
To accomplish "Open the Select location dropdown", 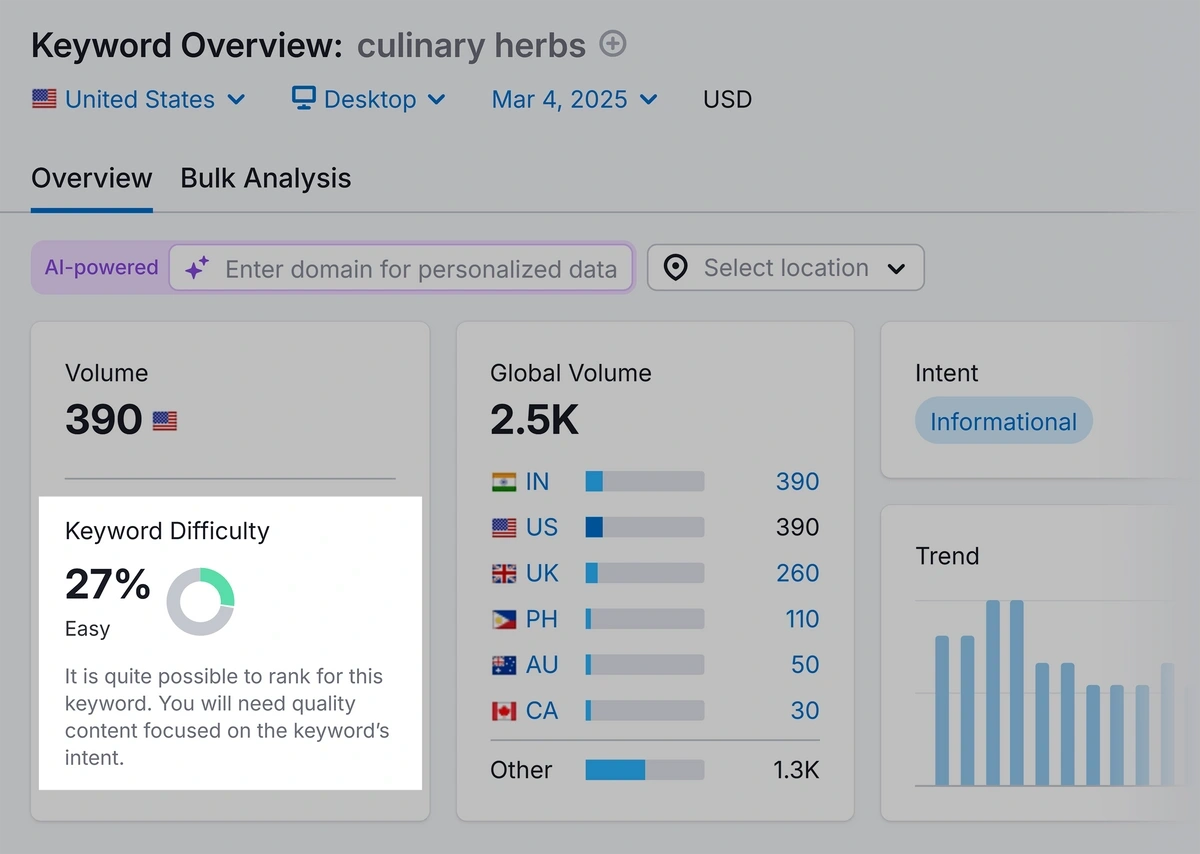I will click(x=786, y=268).
